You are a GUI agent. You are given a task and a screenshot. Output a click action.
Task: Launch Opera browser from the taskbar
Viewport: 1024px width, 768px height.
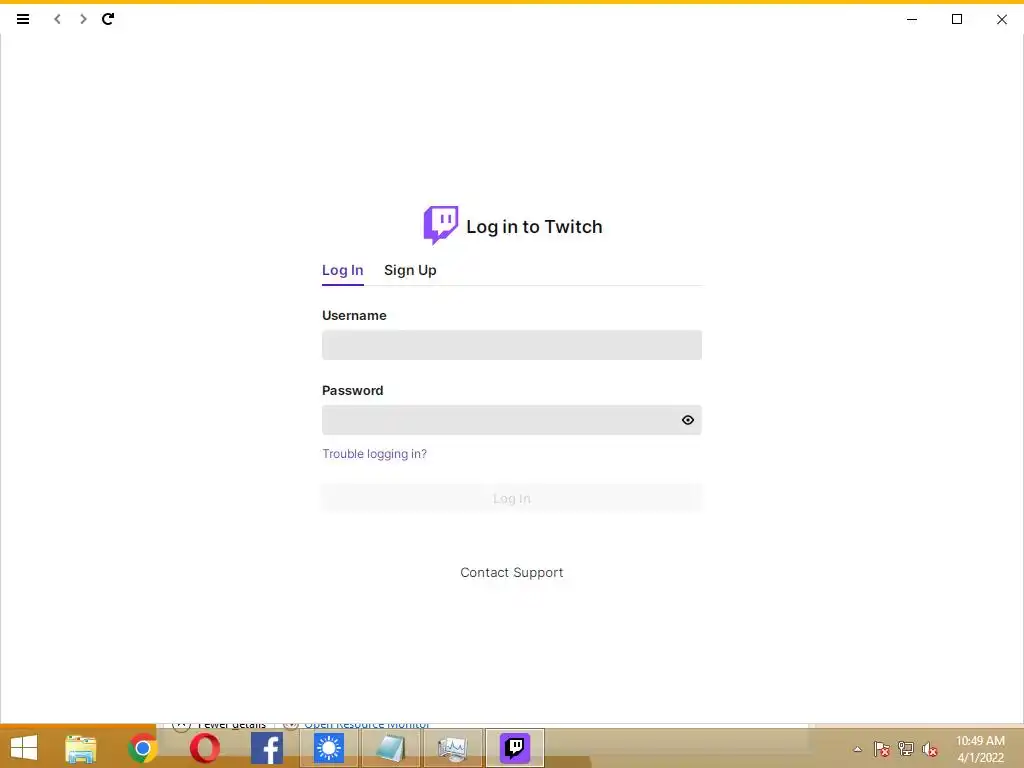[204, 748]
